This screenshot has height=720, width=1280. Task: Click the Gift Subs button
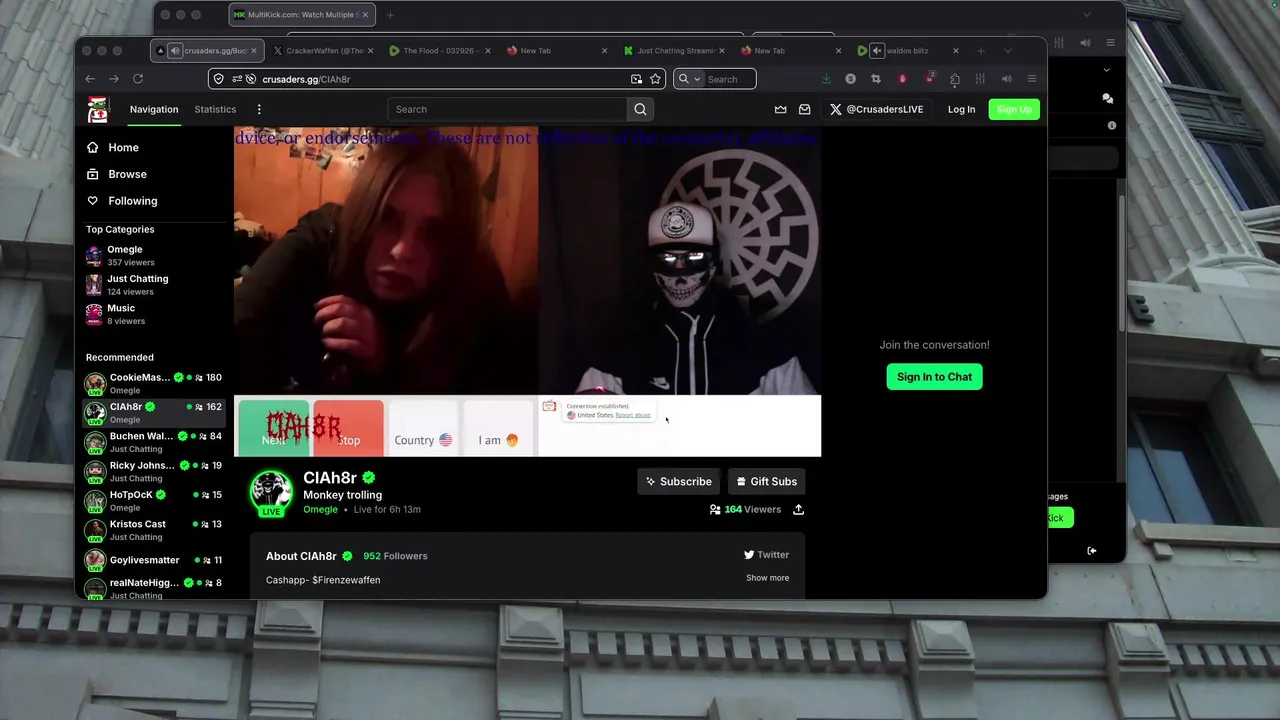767,481
